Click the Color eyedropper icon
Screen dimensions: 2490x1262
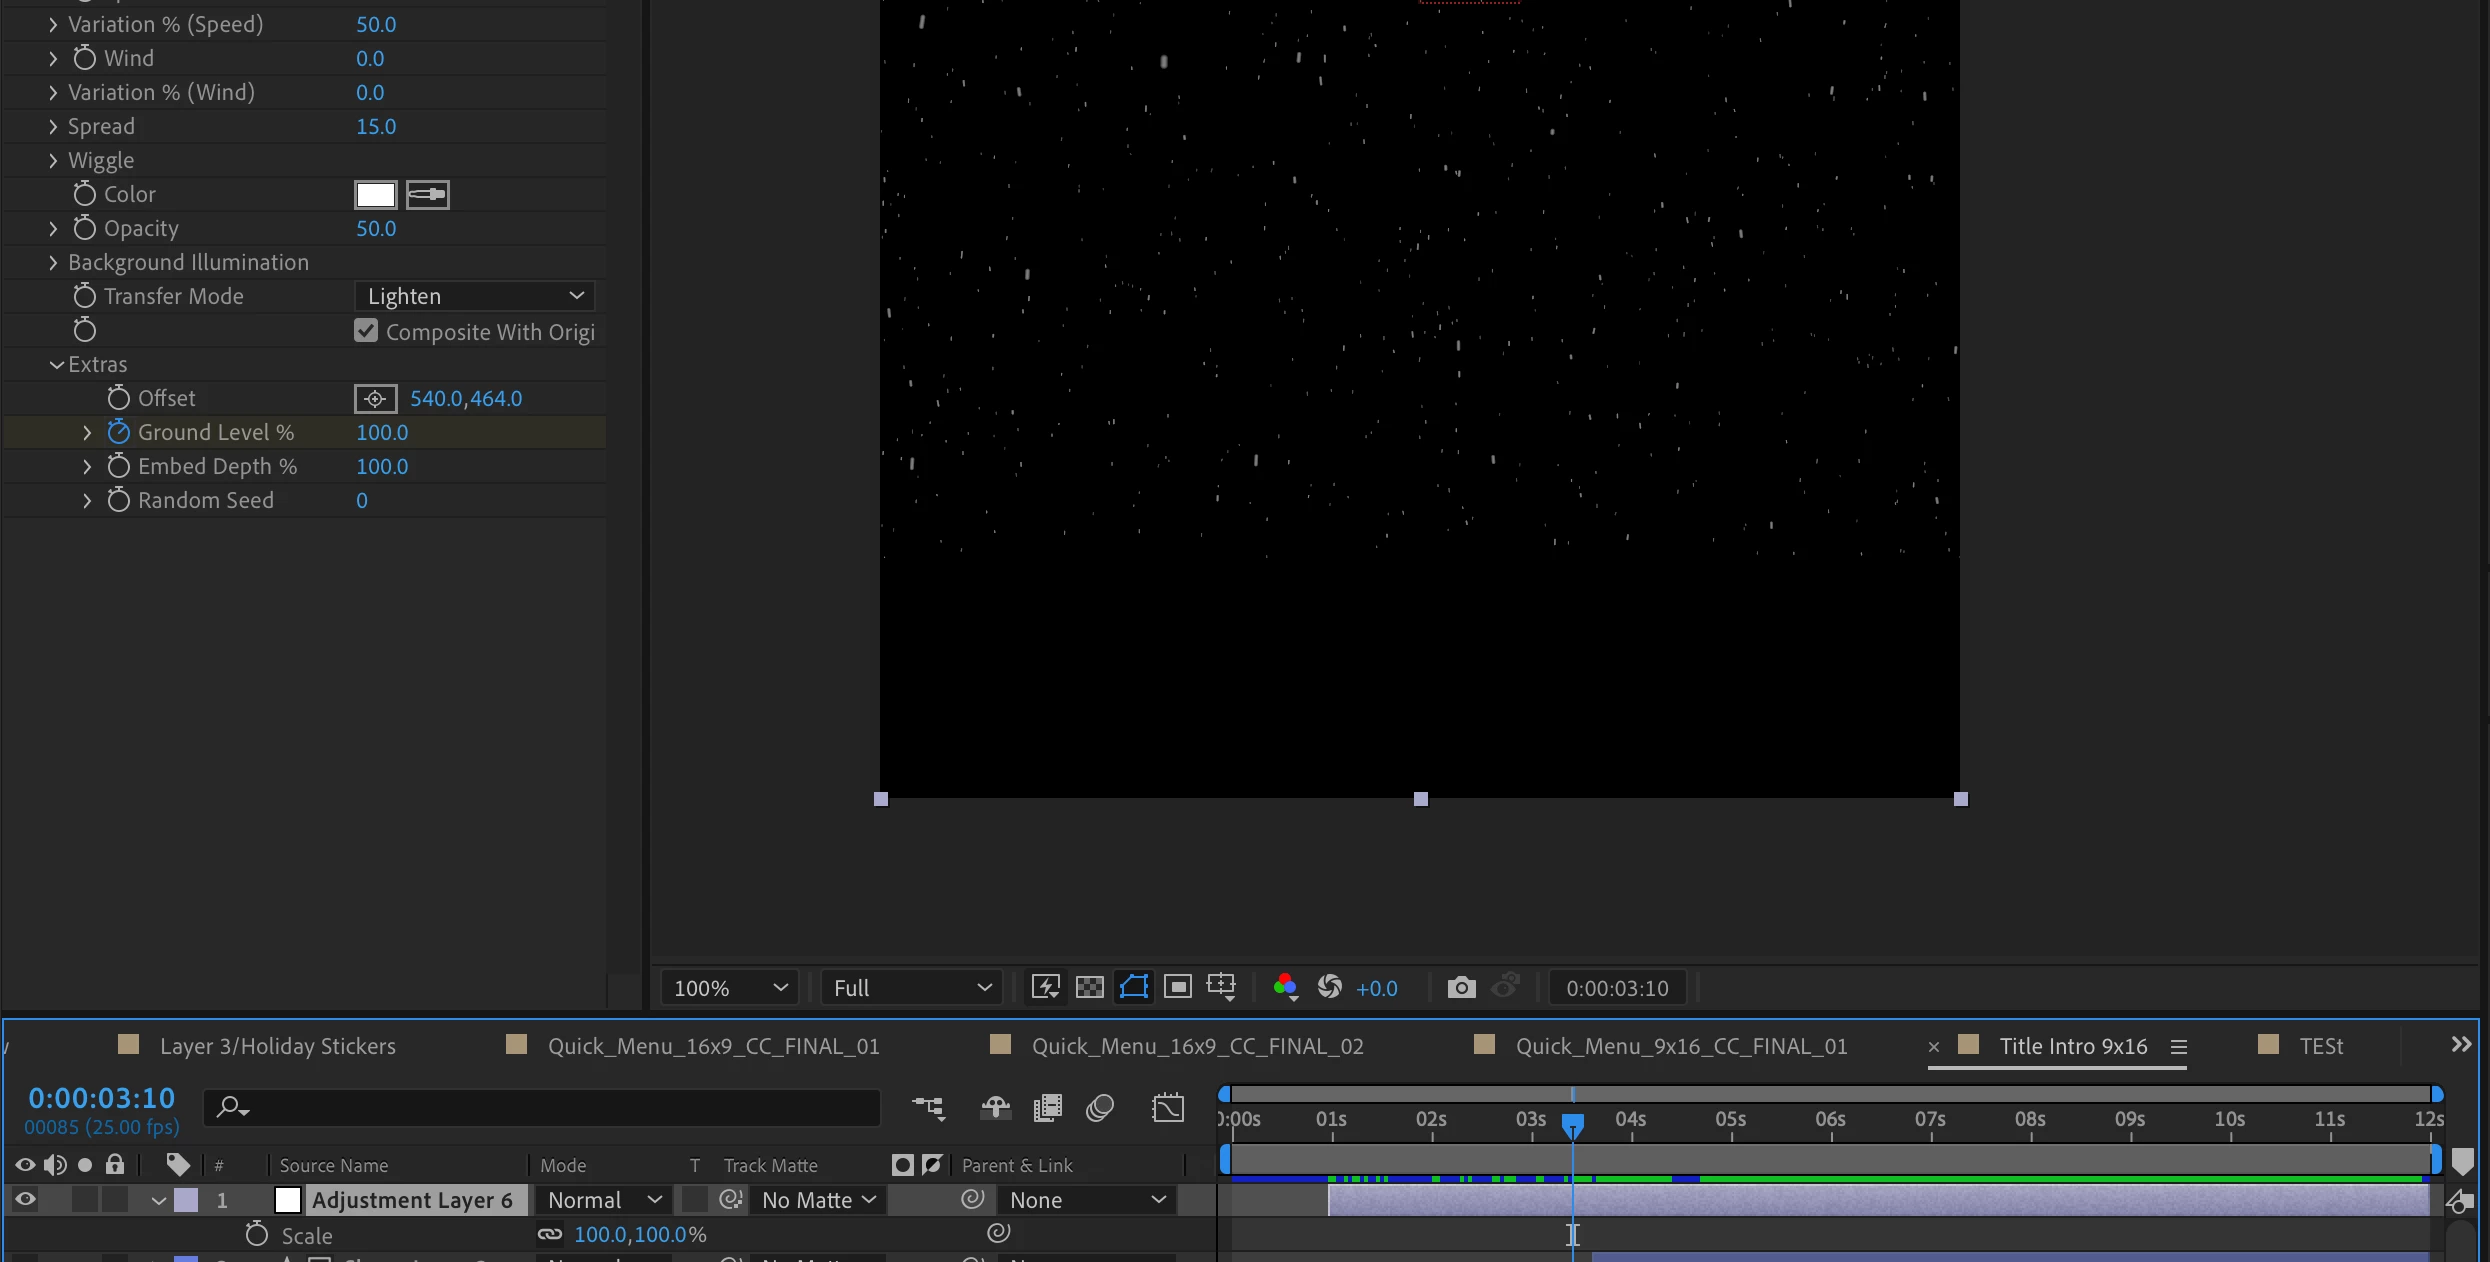428,194
